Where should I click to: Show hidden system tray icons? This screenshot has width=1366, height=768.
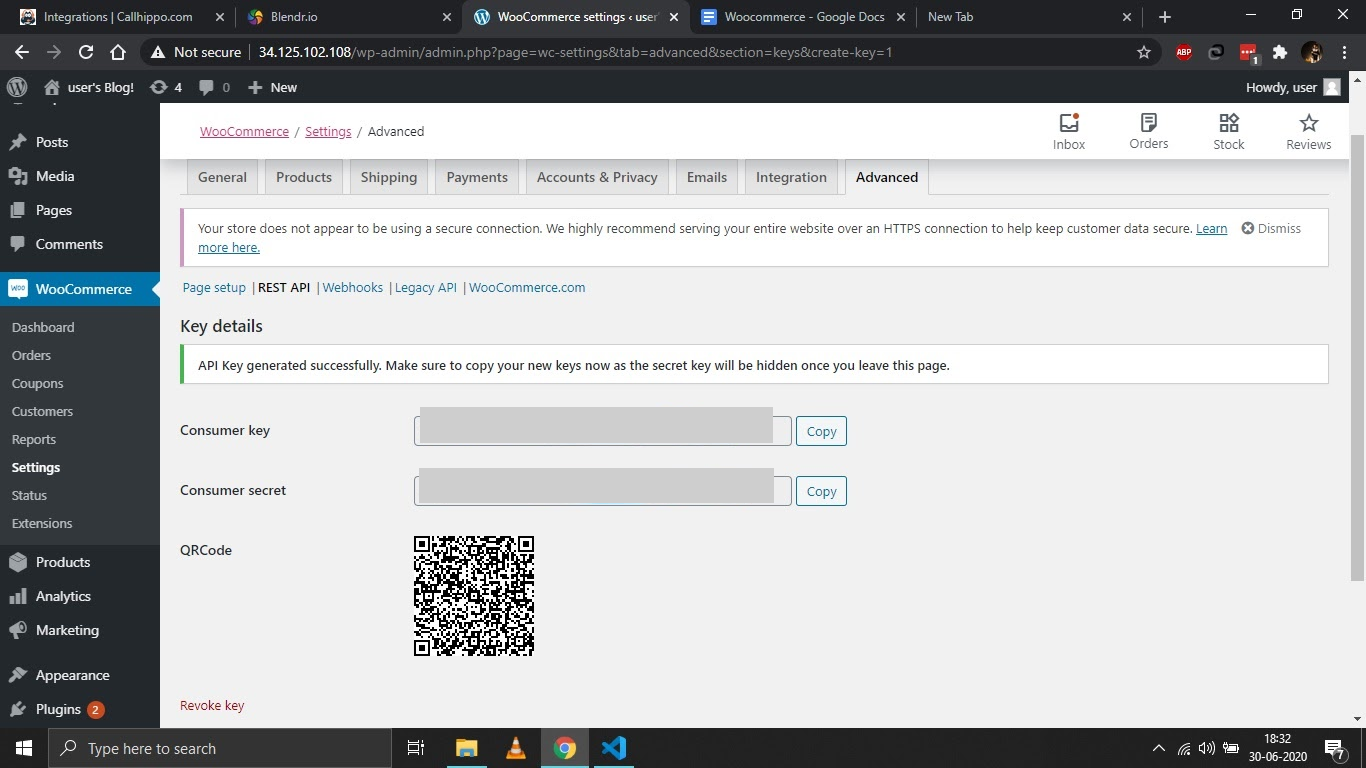[x=1159, y=748]
